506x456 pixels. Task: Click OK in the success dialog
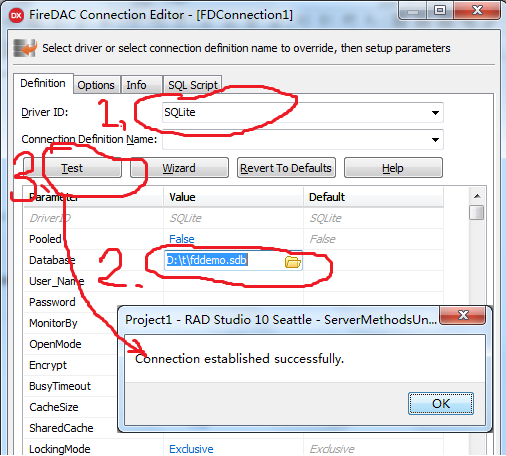click(x=441, y=404)
